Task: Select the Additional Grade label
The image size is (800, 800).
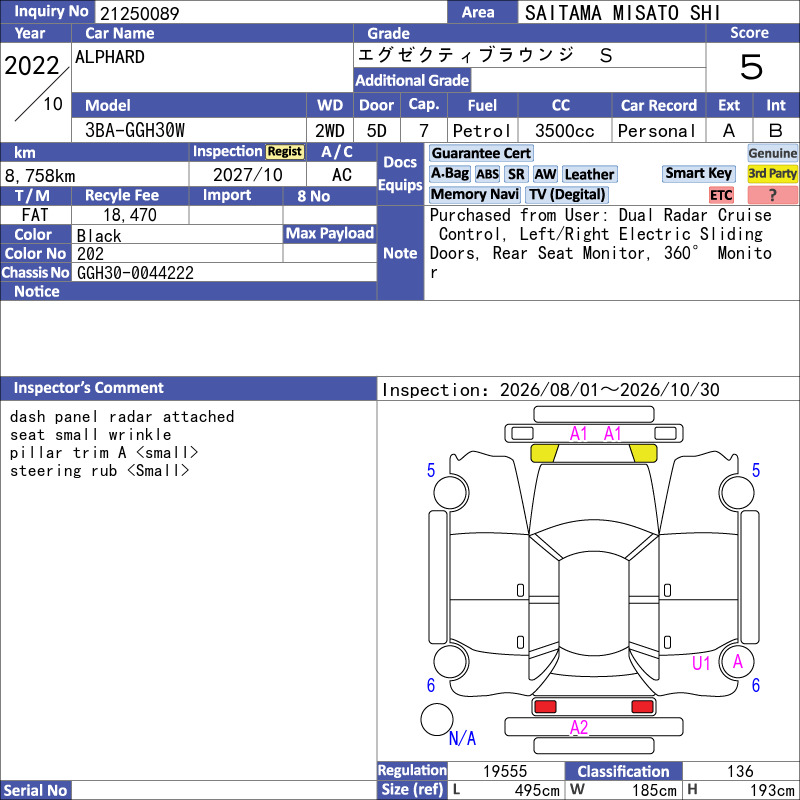Action: (x=412, y=80)
